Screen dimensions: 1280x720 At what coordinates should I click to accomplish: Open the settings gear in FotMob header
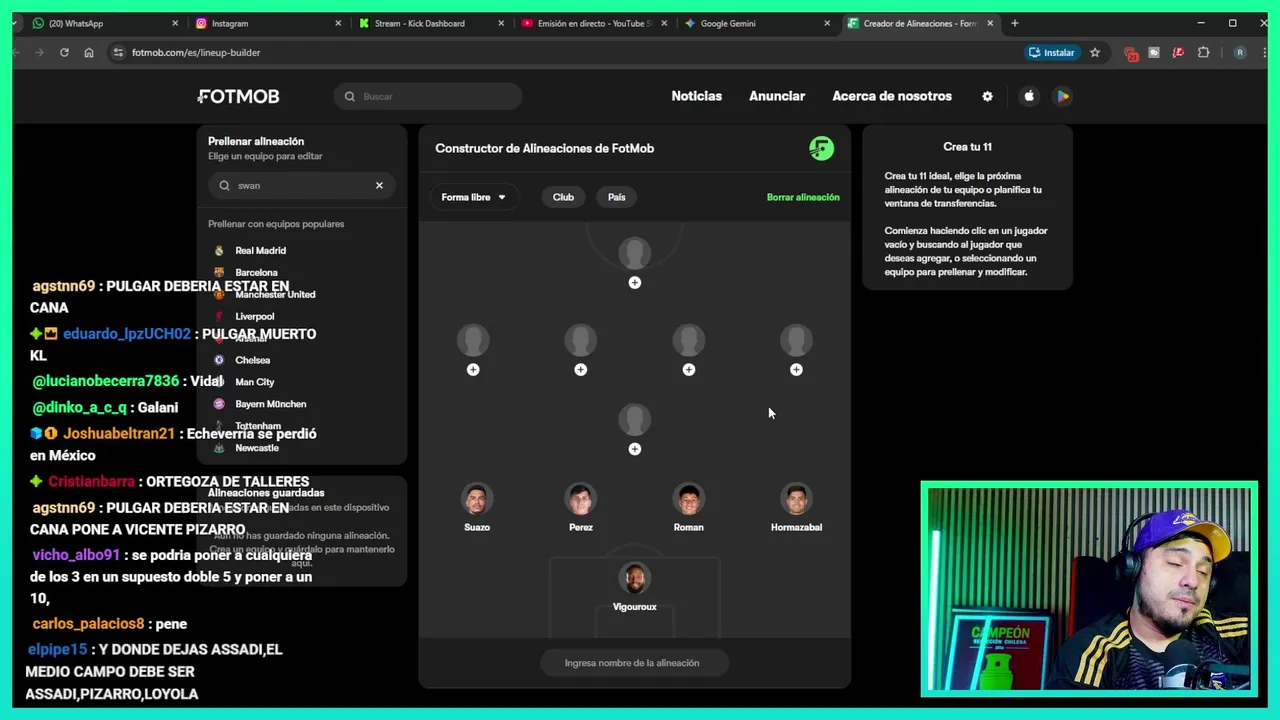point(987,96)
